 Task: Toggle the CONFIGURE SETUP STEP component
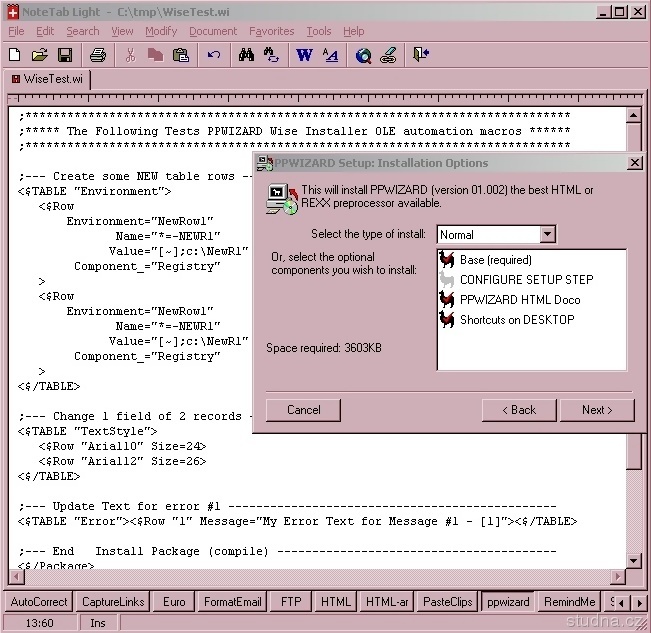tap(526, 280)
